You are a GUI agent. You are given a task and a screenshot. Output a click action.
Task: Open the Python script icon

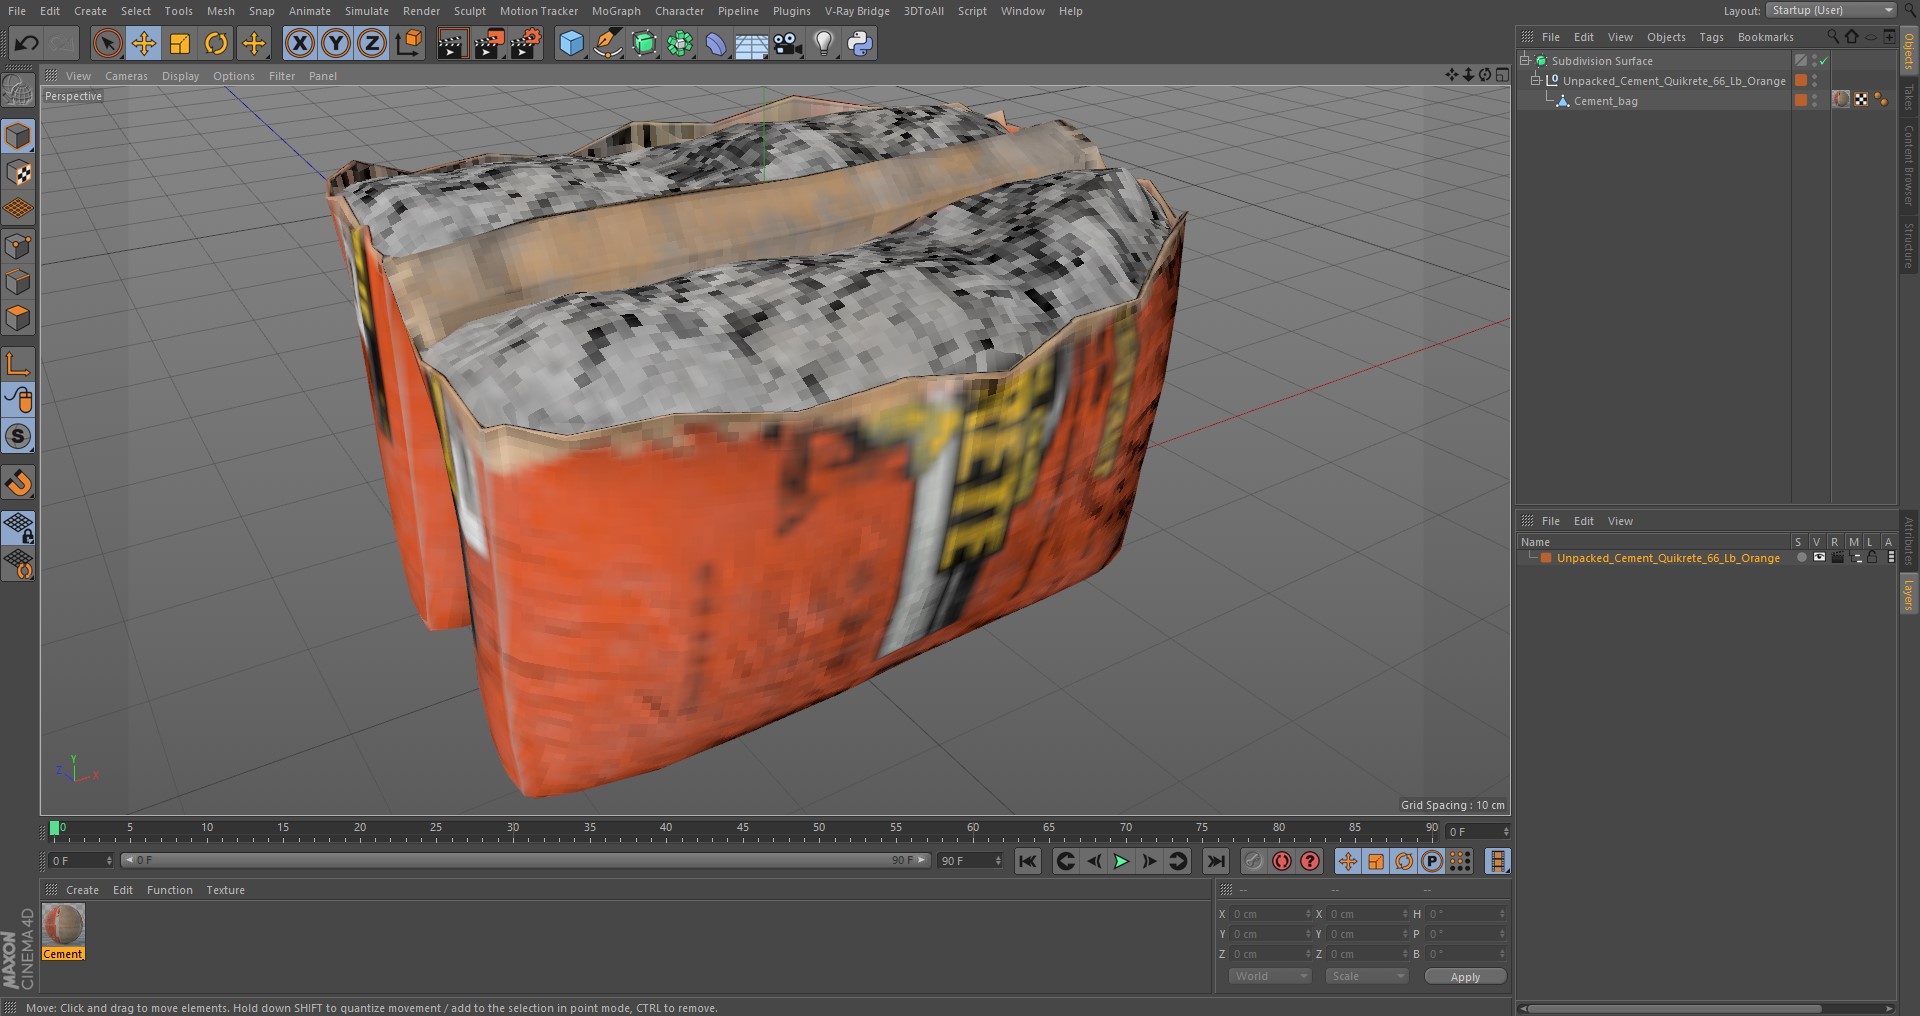click(x=860, y=43)
